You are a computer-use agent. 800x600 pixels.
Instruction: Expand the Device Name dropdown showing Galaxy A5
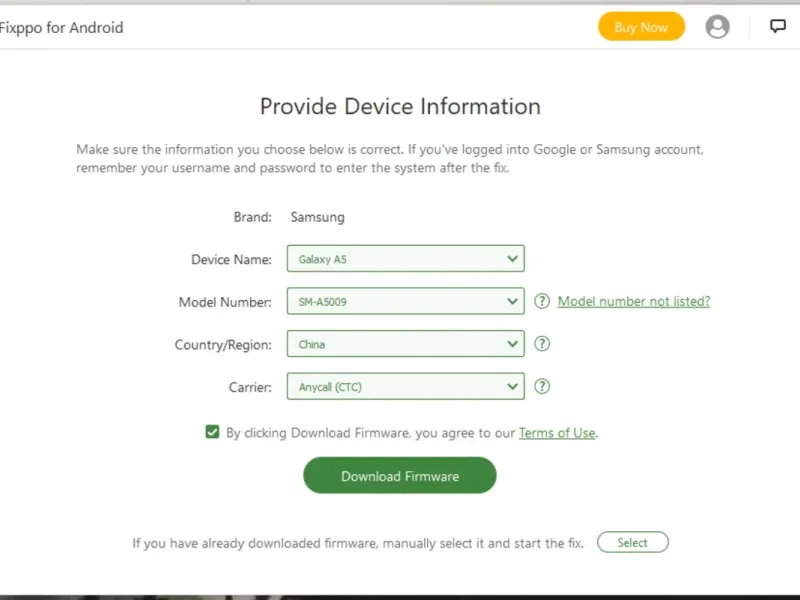click(405, 259)
